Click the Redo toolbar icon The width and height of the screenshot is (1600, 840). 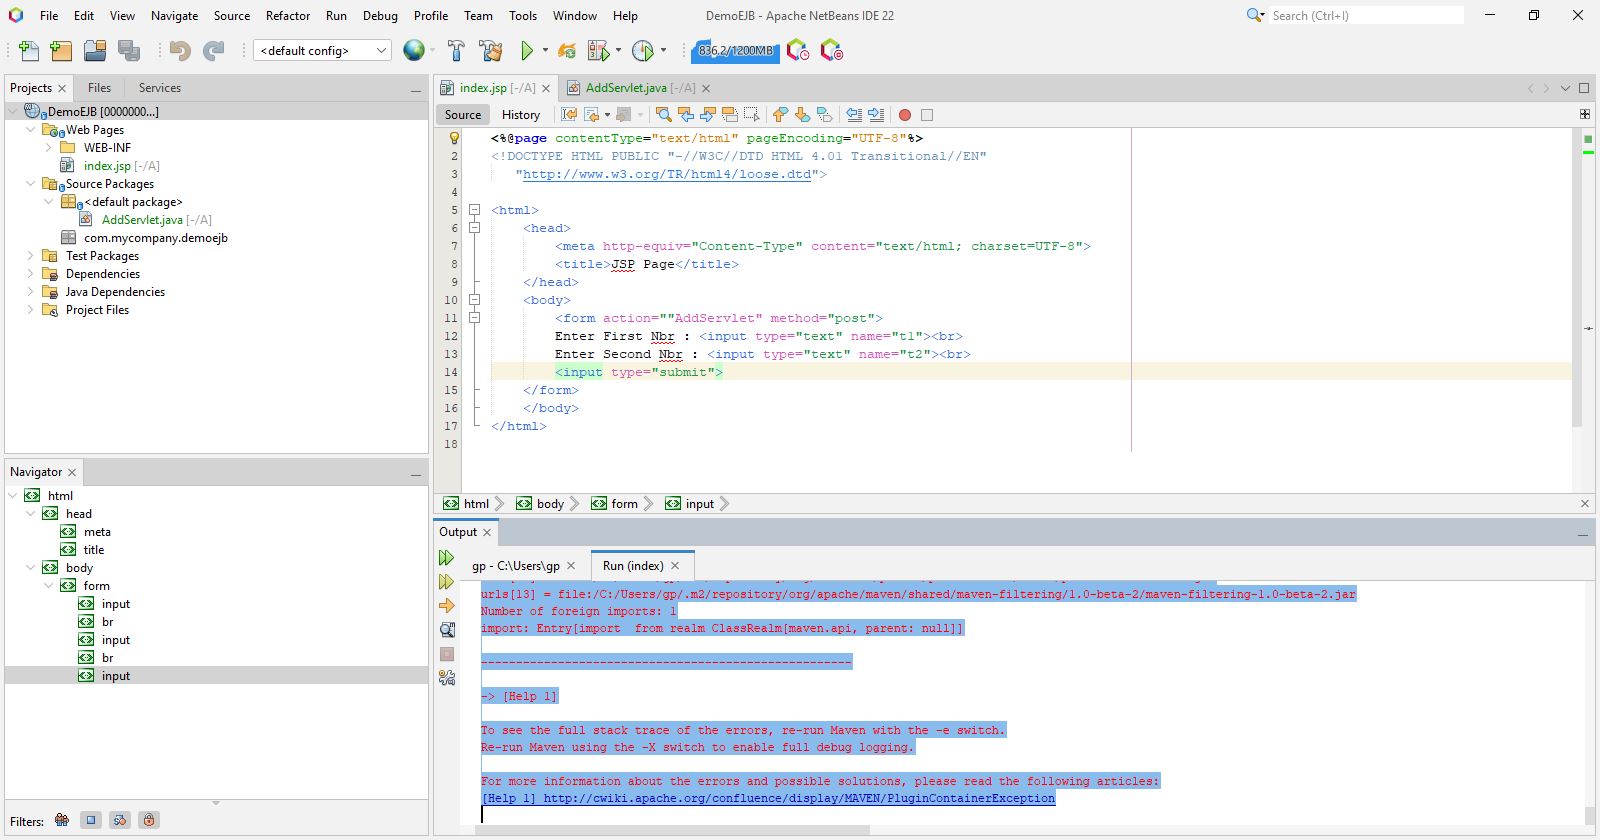pos(213,51)
